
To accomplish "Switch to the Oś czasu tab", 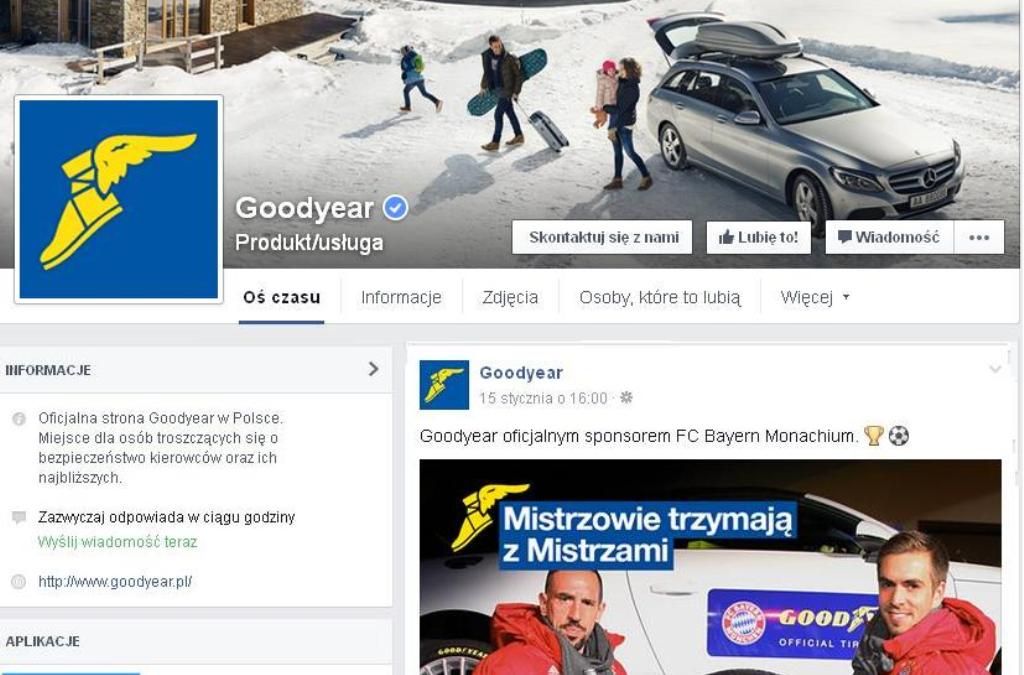I will (281, 297).
